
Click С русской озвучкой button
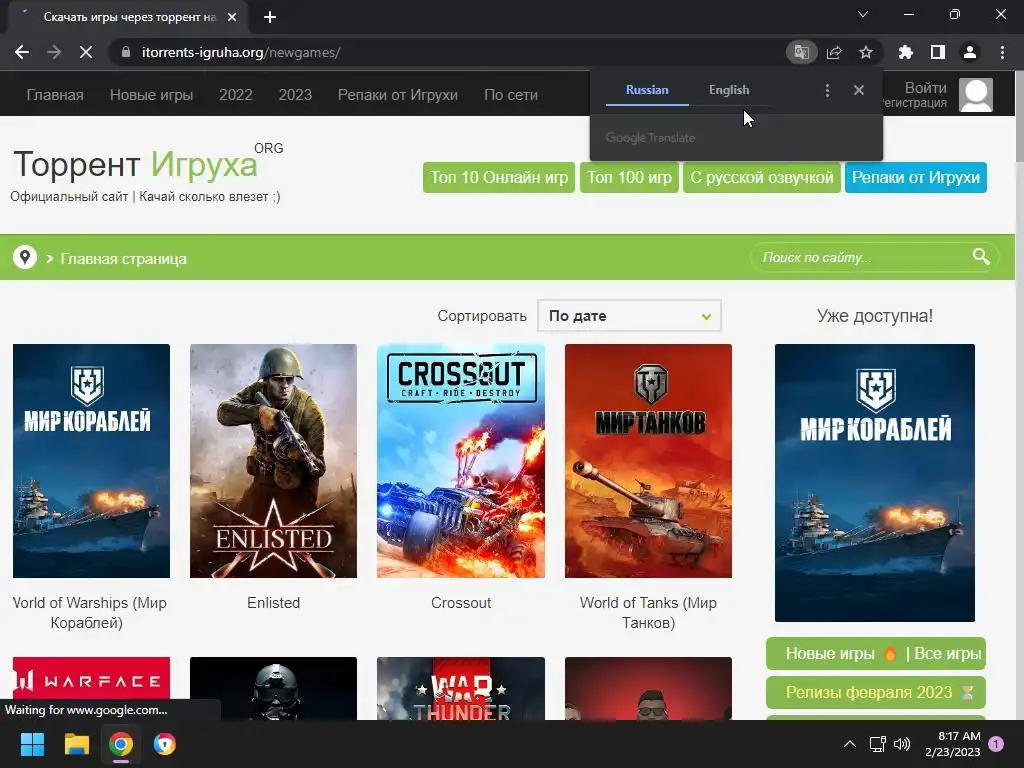click(x=761, y=178)
